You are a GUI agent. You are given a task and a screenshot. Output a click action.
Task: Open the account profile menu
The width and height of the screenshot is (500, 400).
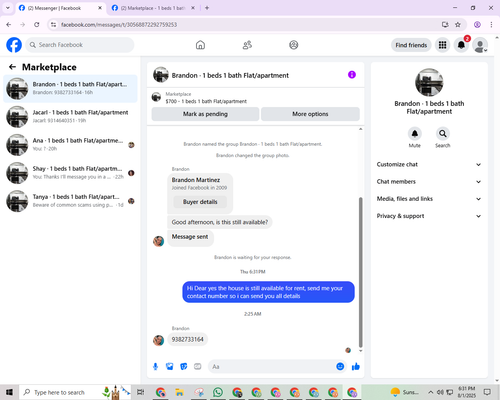(480, 45)
